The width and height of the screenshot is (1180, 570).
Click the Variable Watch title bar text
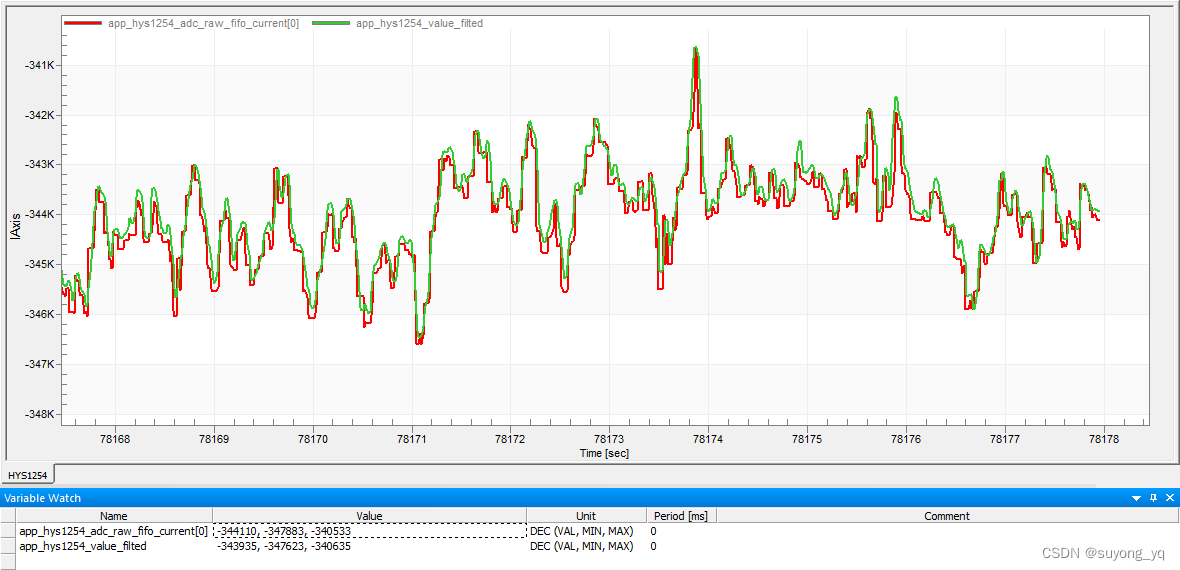43,498
